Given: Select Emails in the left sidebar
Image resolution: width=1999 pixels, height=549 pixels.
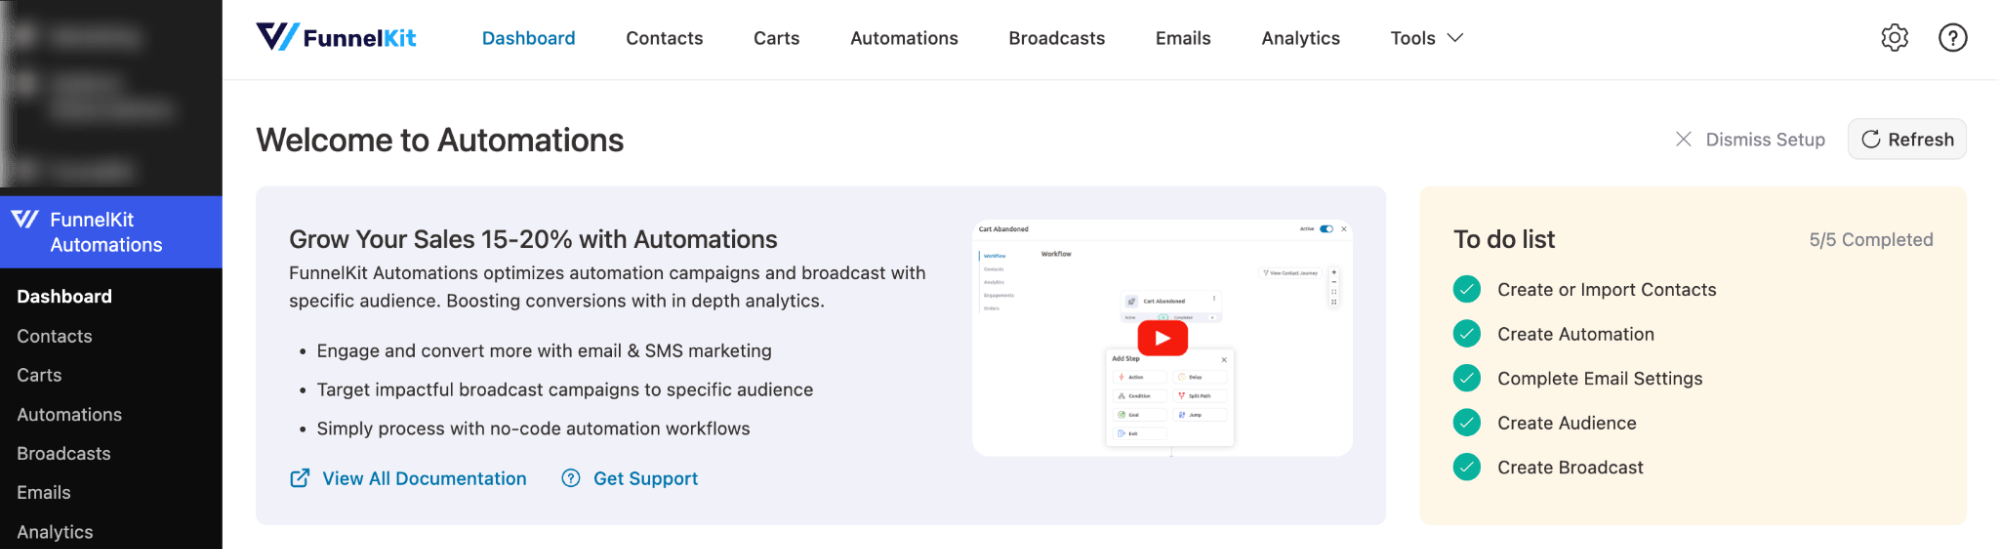Looking at the screenshot, I should [43, 492].
